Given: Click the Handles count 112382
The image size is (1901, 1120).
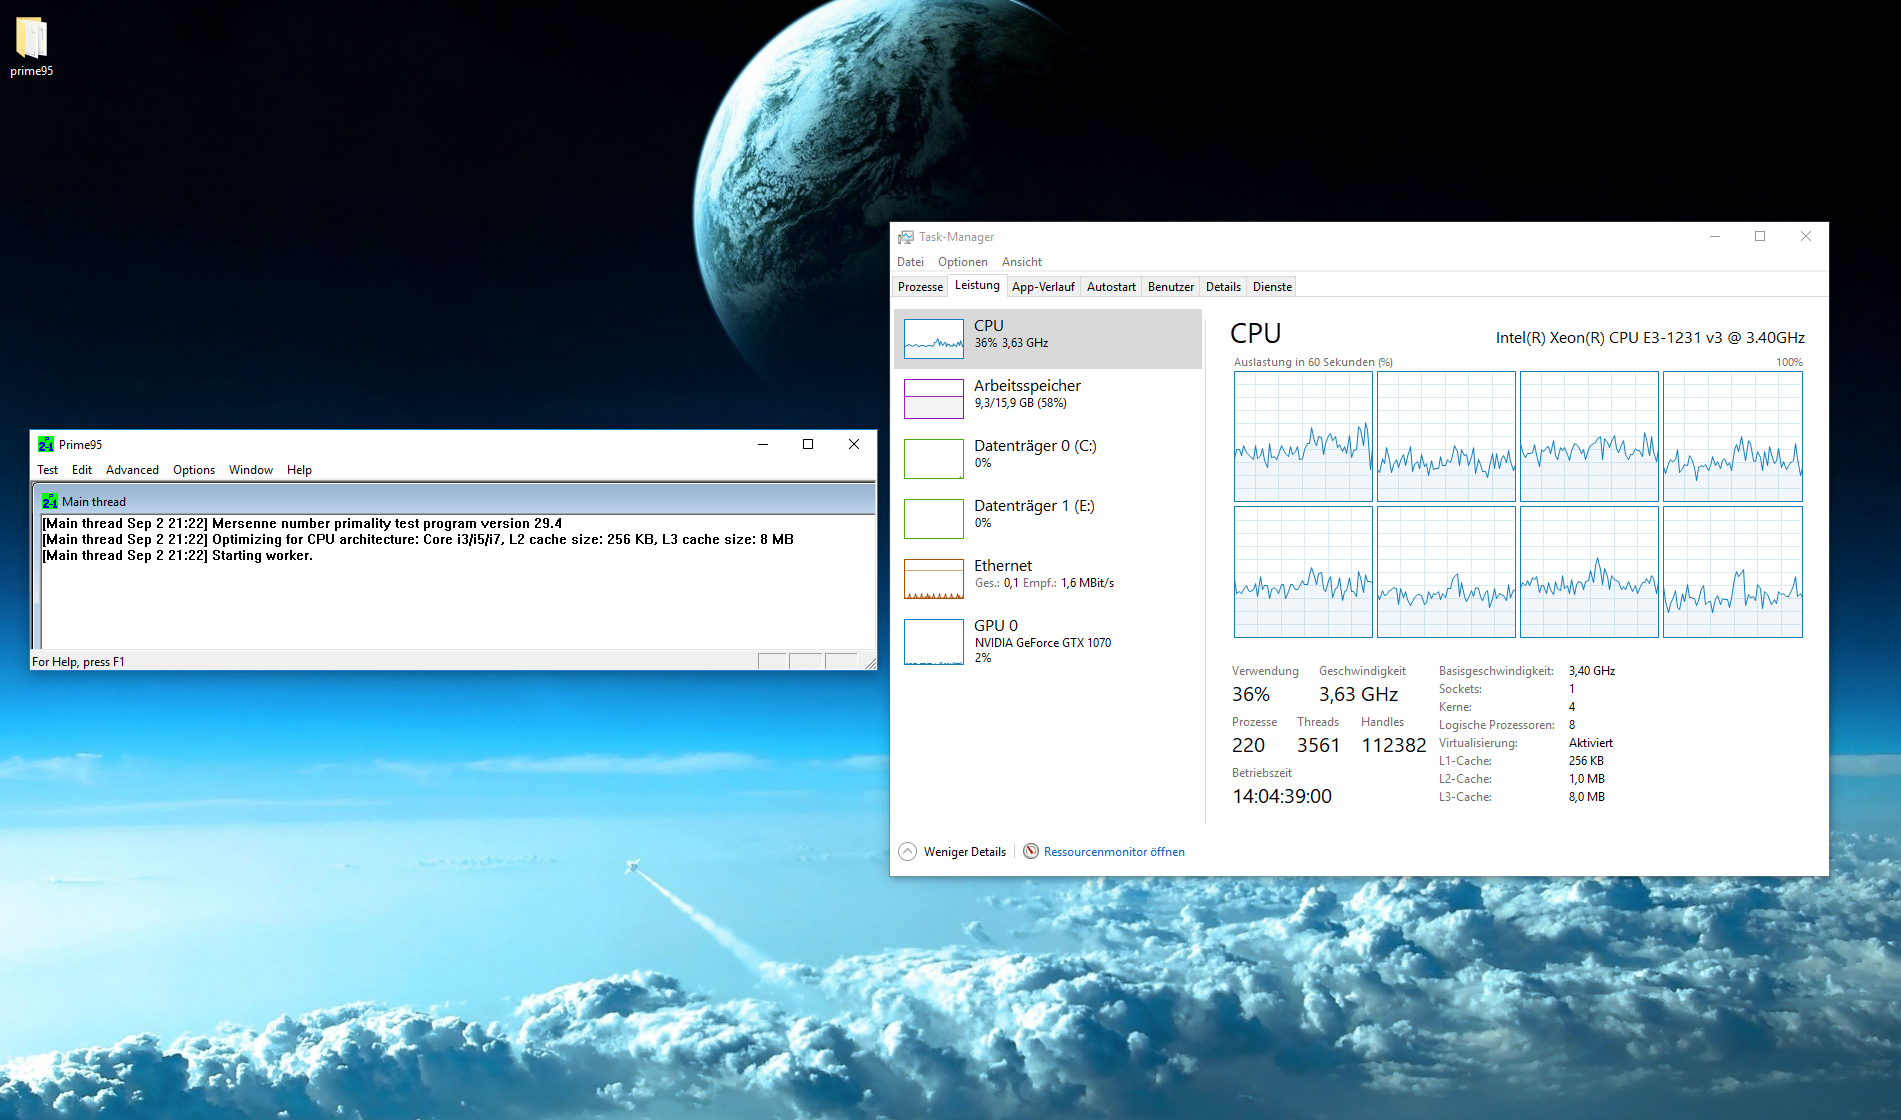Looking at the screenshot, I should pyautogui.click(x=1394, y=746).
